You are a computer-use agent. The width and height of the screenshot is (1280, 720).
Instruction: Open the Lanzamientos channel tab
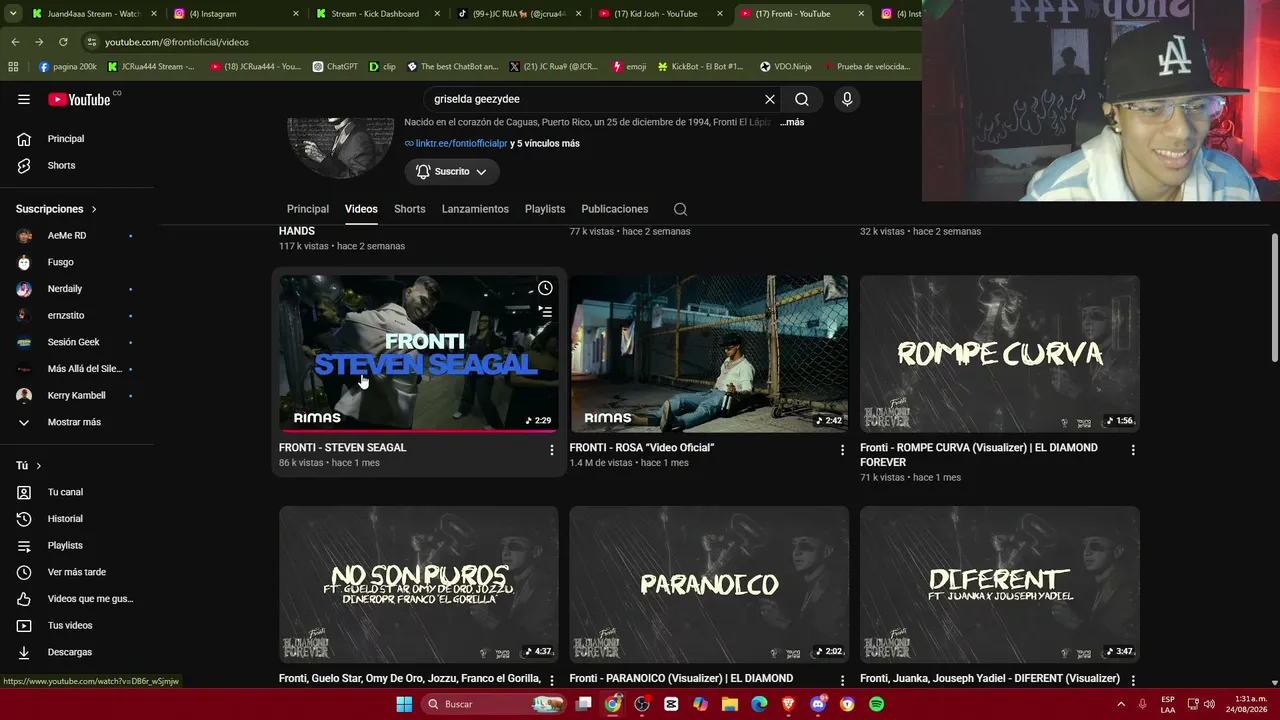pos(475,209)
